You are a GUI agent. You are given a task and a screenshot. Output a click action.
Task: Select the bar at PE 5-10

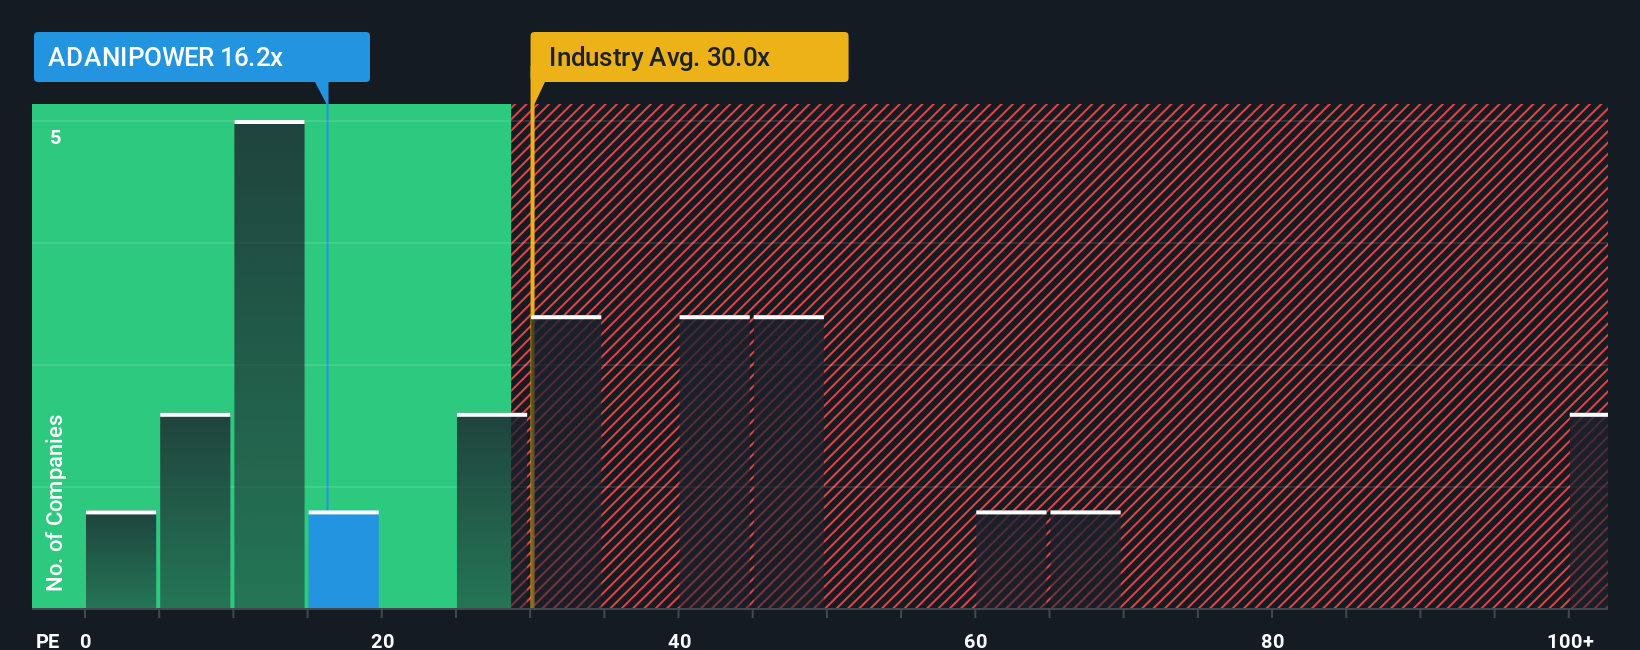click(195, 511)
